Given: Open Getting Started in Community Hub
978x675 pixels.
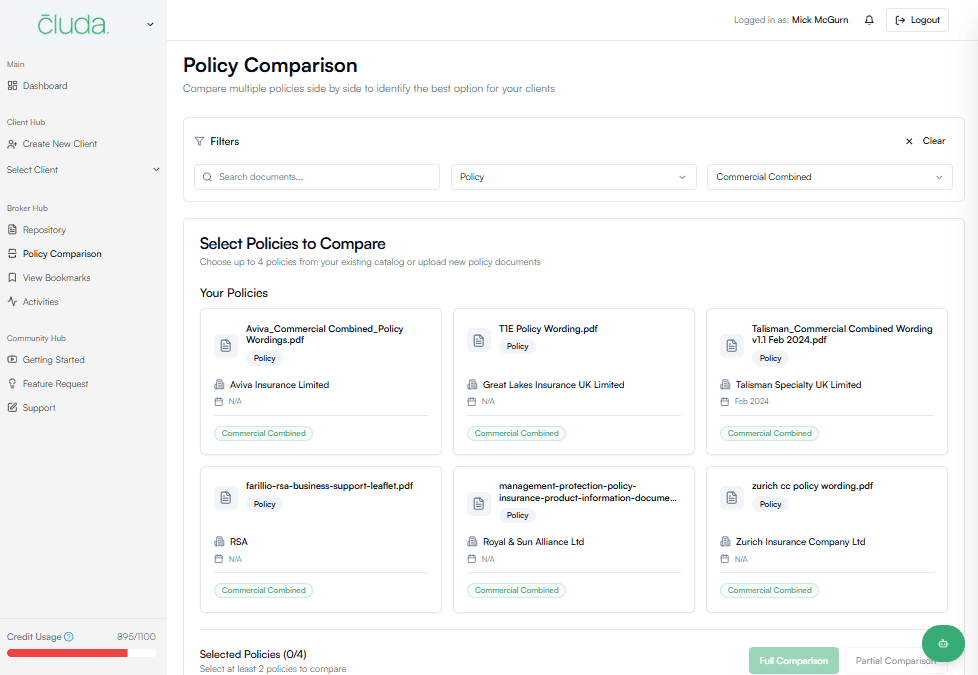Looking at the screenshot, I should (x=54, y=359).
